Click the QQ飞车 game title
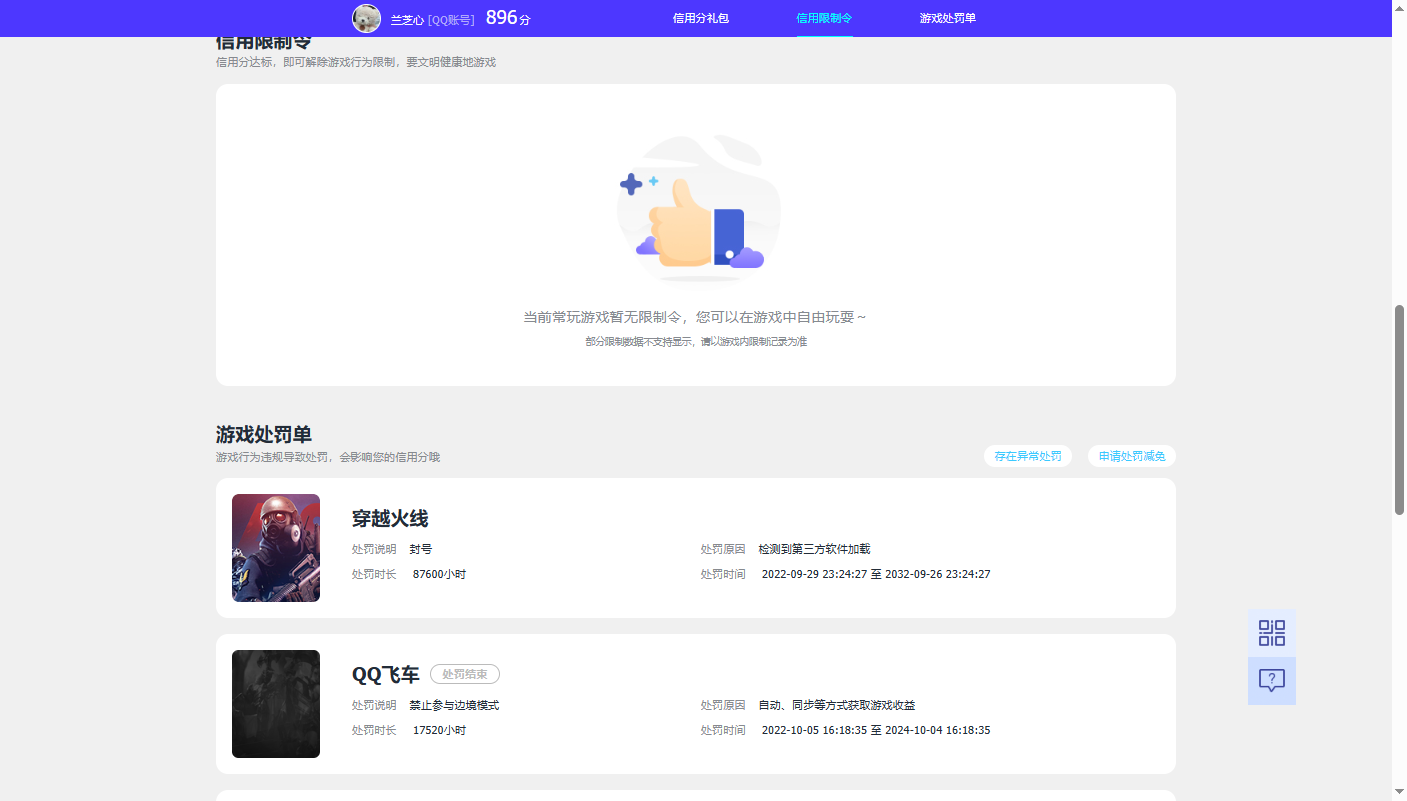 click(x=386, y=675)
